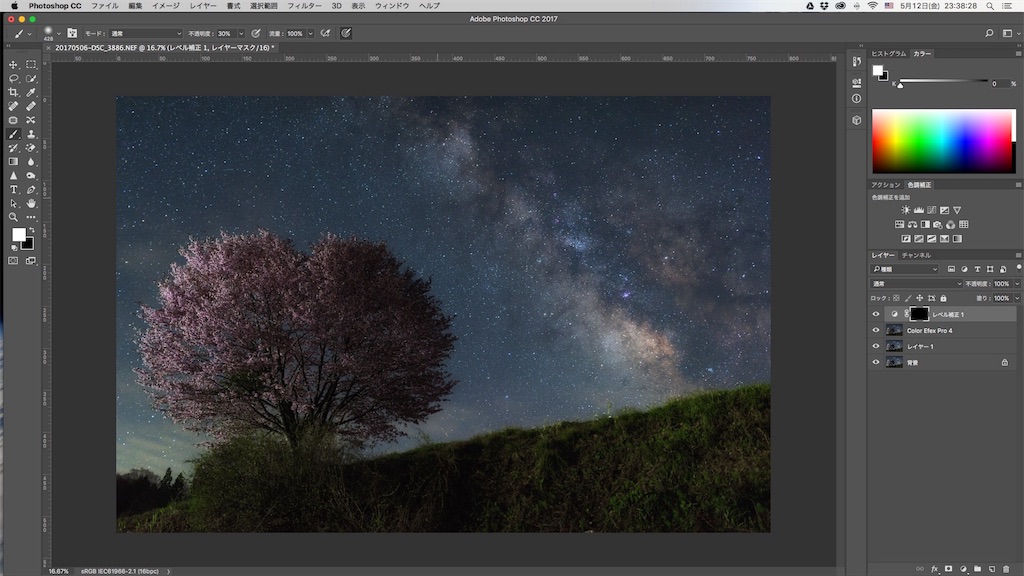Toggle Quick Mask mode icon
This screenshot has width=1024, height=576.
coord(13,261)
